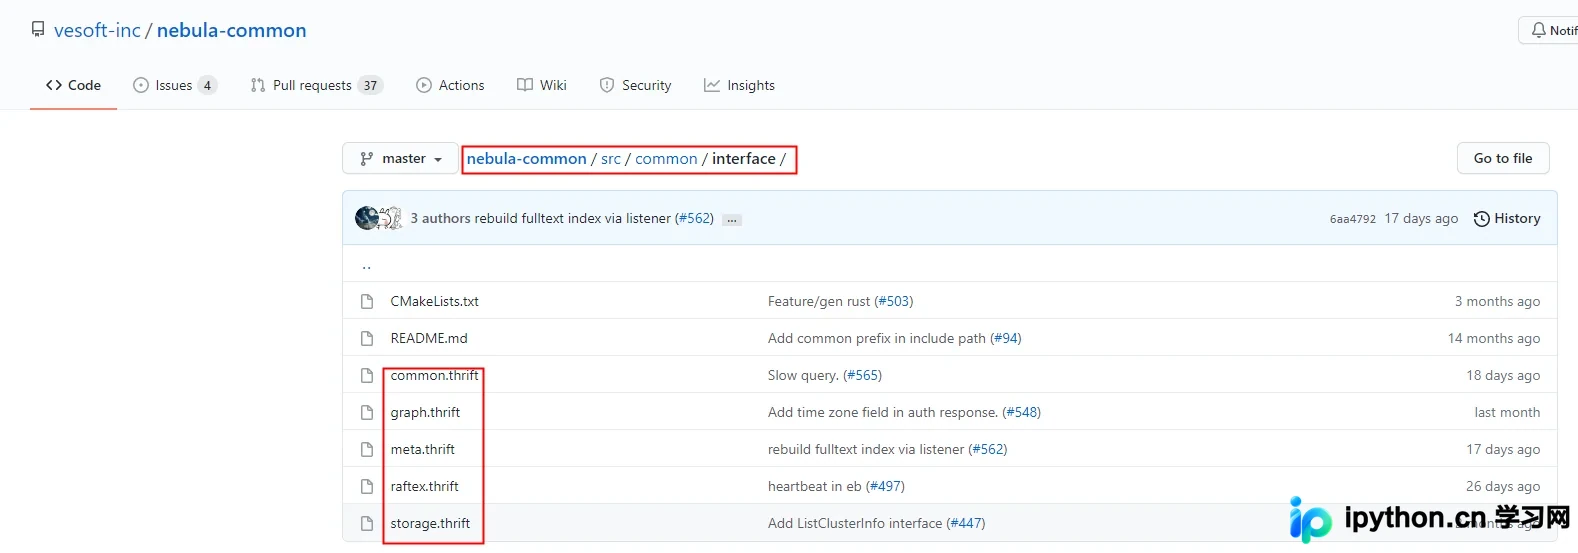
Task: Click the Actions play icon
Action: click(424, 85)
